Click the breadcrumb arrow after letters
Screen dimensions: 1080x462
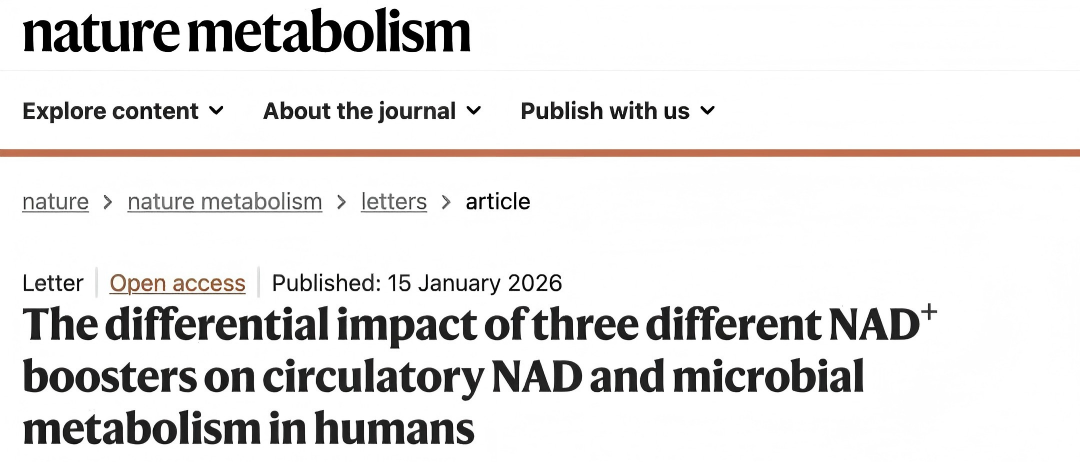point(446,203)
